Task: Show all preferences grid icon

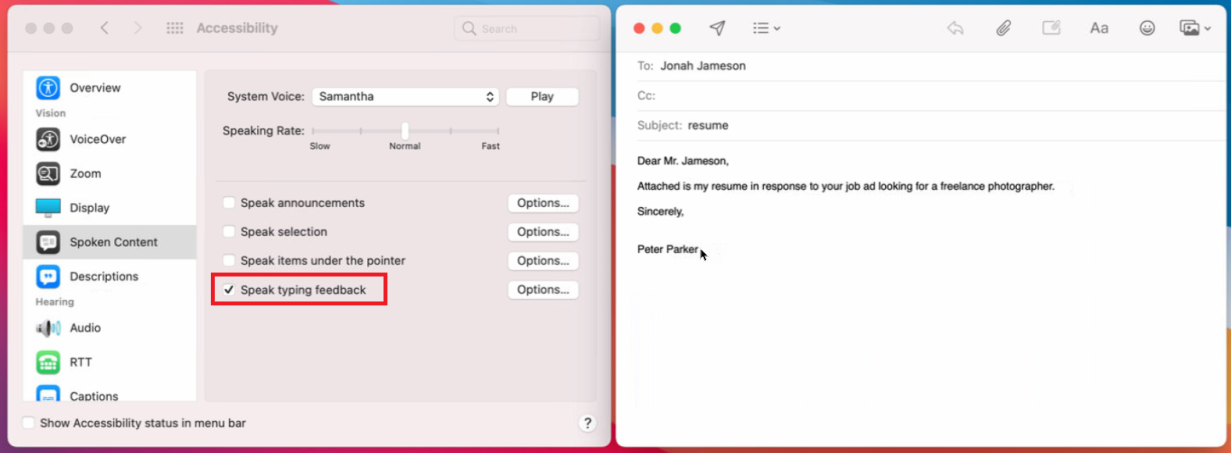Action: 174,28
